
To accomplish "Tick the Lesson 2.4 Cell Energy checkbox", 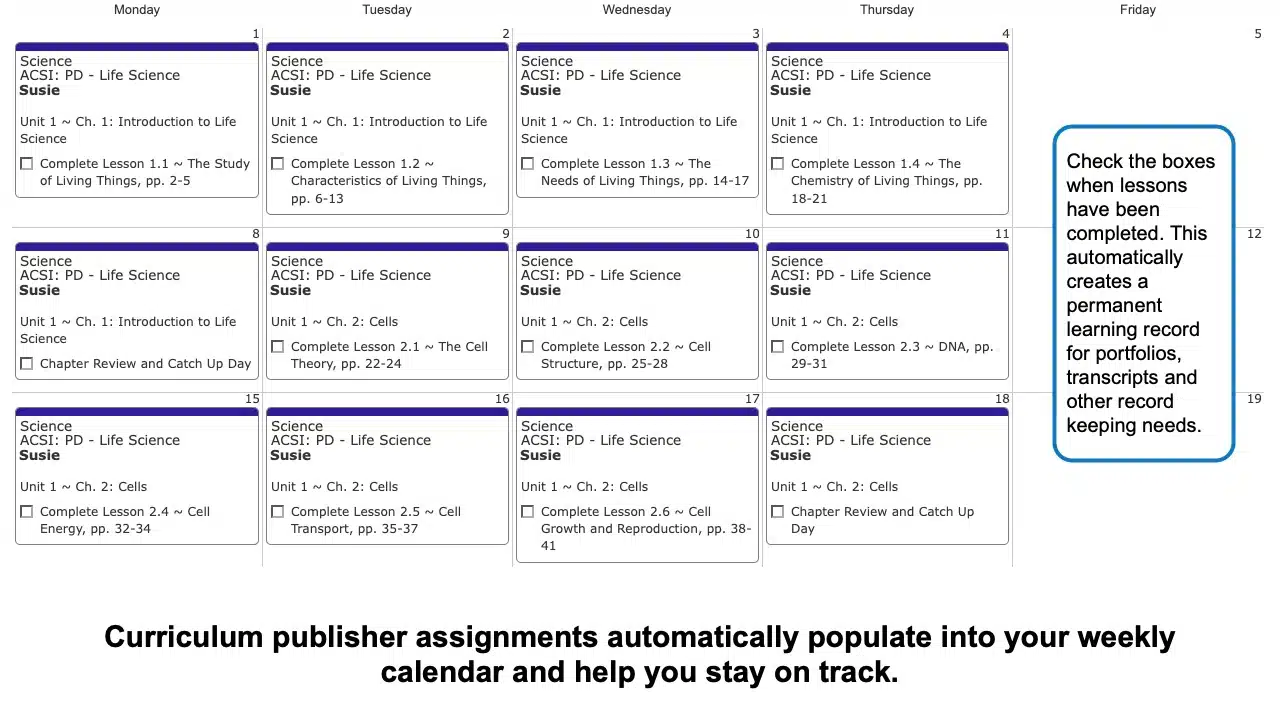I will pyautogui.click(x=27, y=512).
